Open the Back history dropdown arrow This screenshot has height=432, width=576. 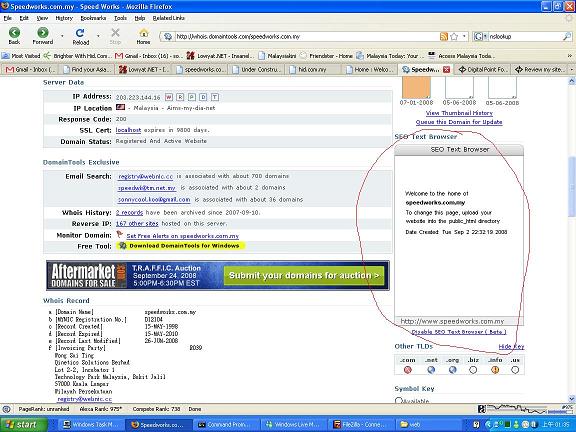[62, 36]
